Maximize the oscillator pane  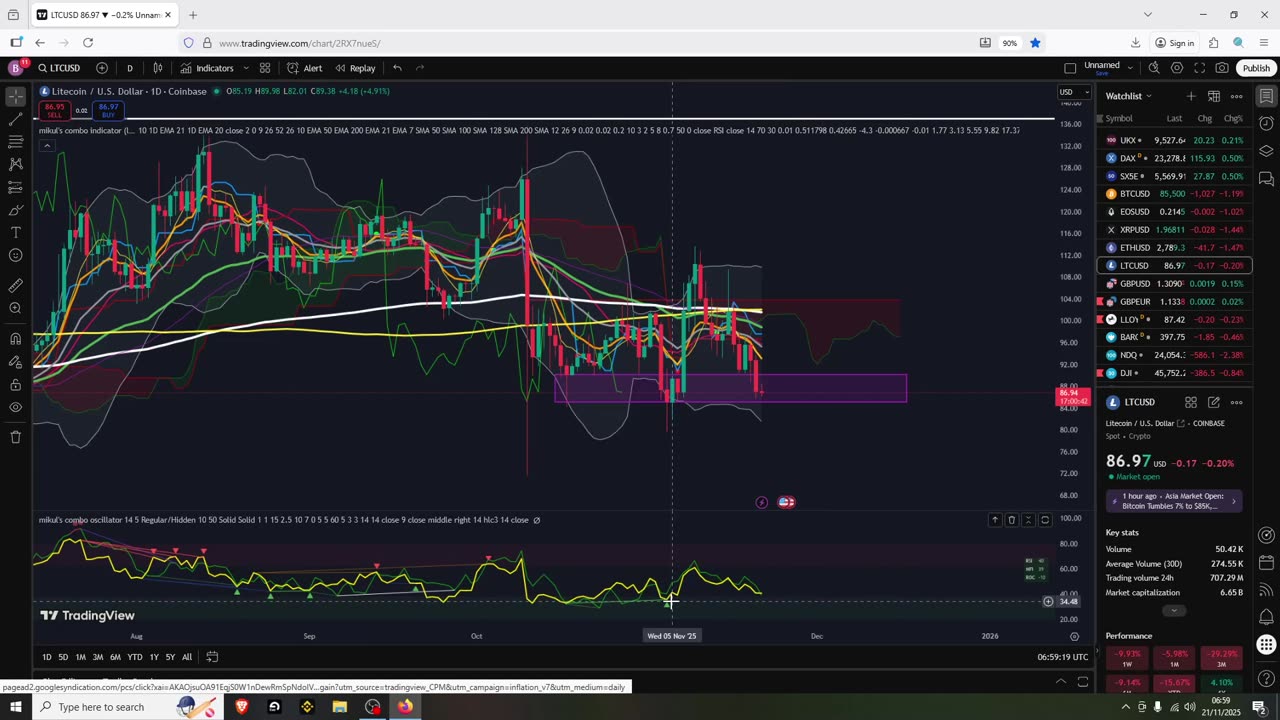(1045, 520)
